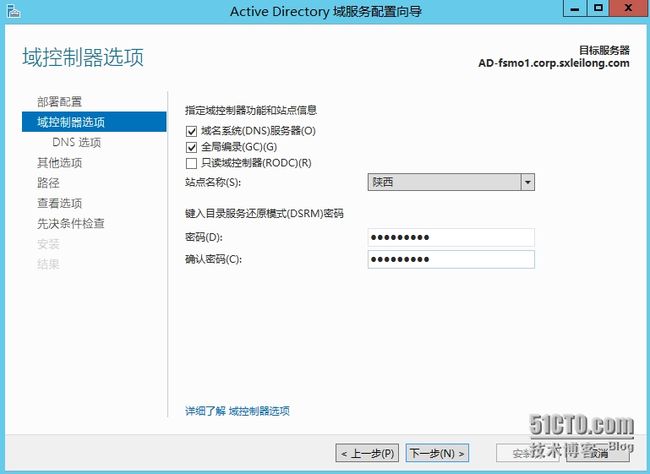Image resolution: width=650 pixels, height=474 pixels.
Task: Maximize the configuration wizard window
Action: (x=598, y=8)
